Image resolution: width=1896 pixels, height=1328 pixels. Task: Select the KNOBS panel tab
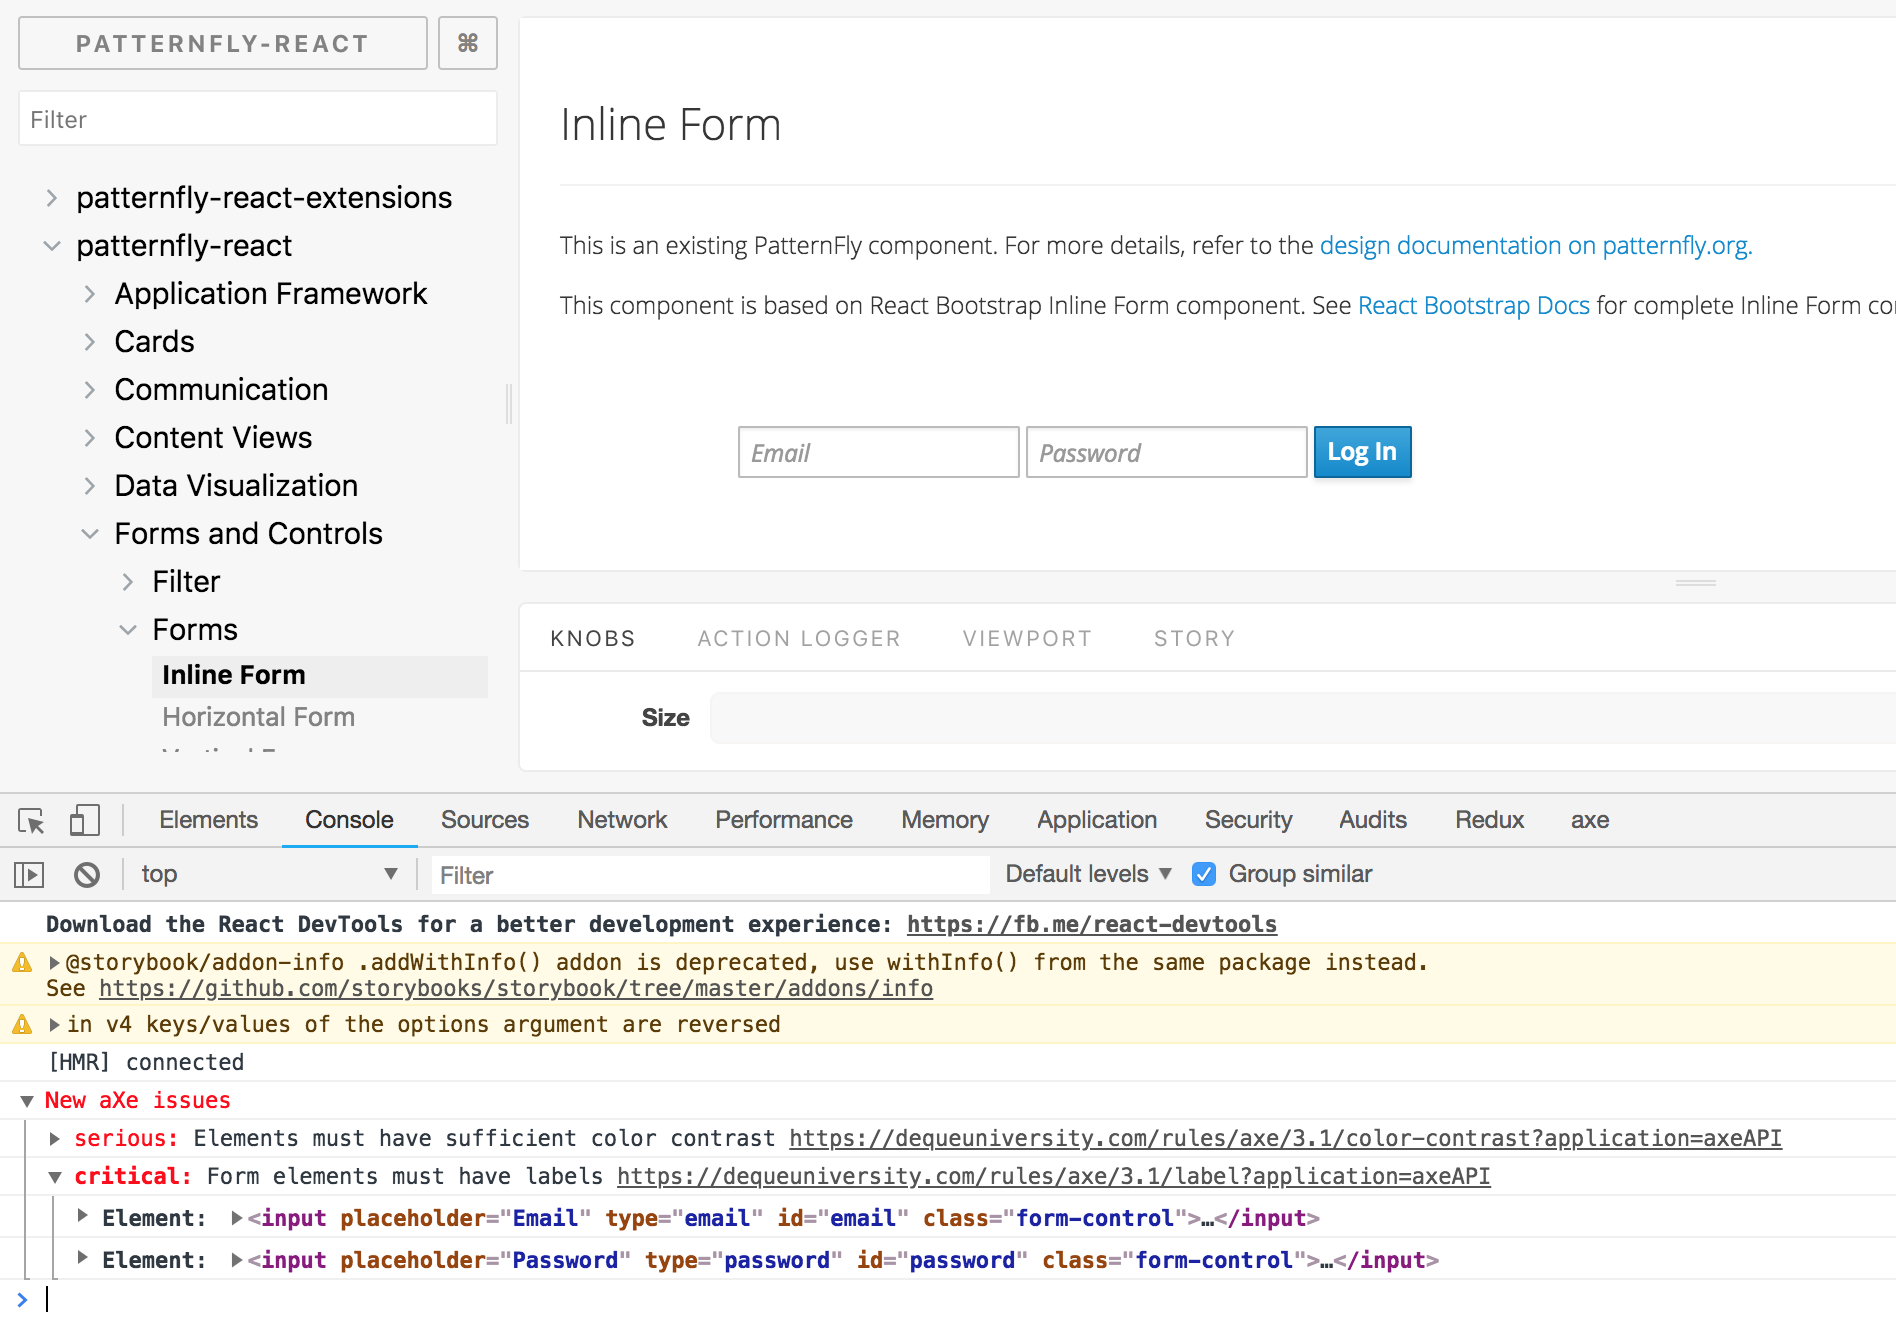[593, 638]
